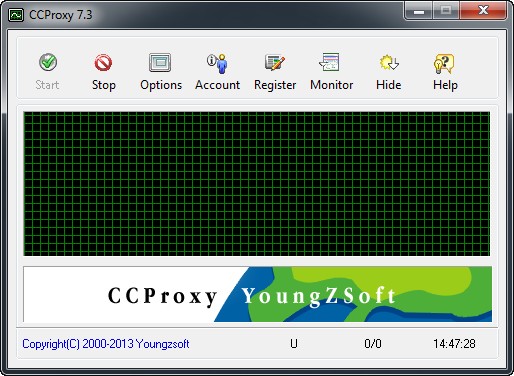Click the 0/0 connections status text
Image resolution: width=514 pixels, height=376 pixels.
(373, 344)
